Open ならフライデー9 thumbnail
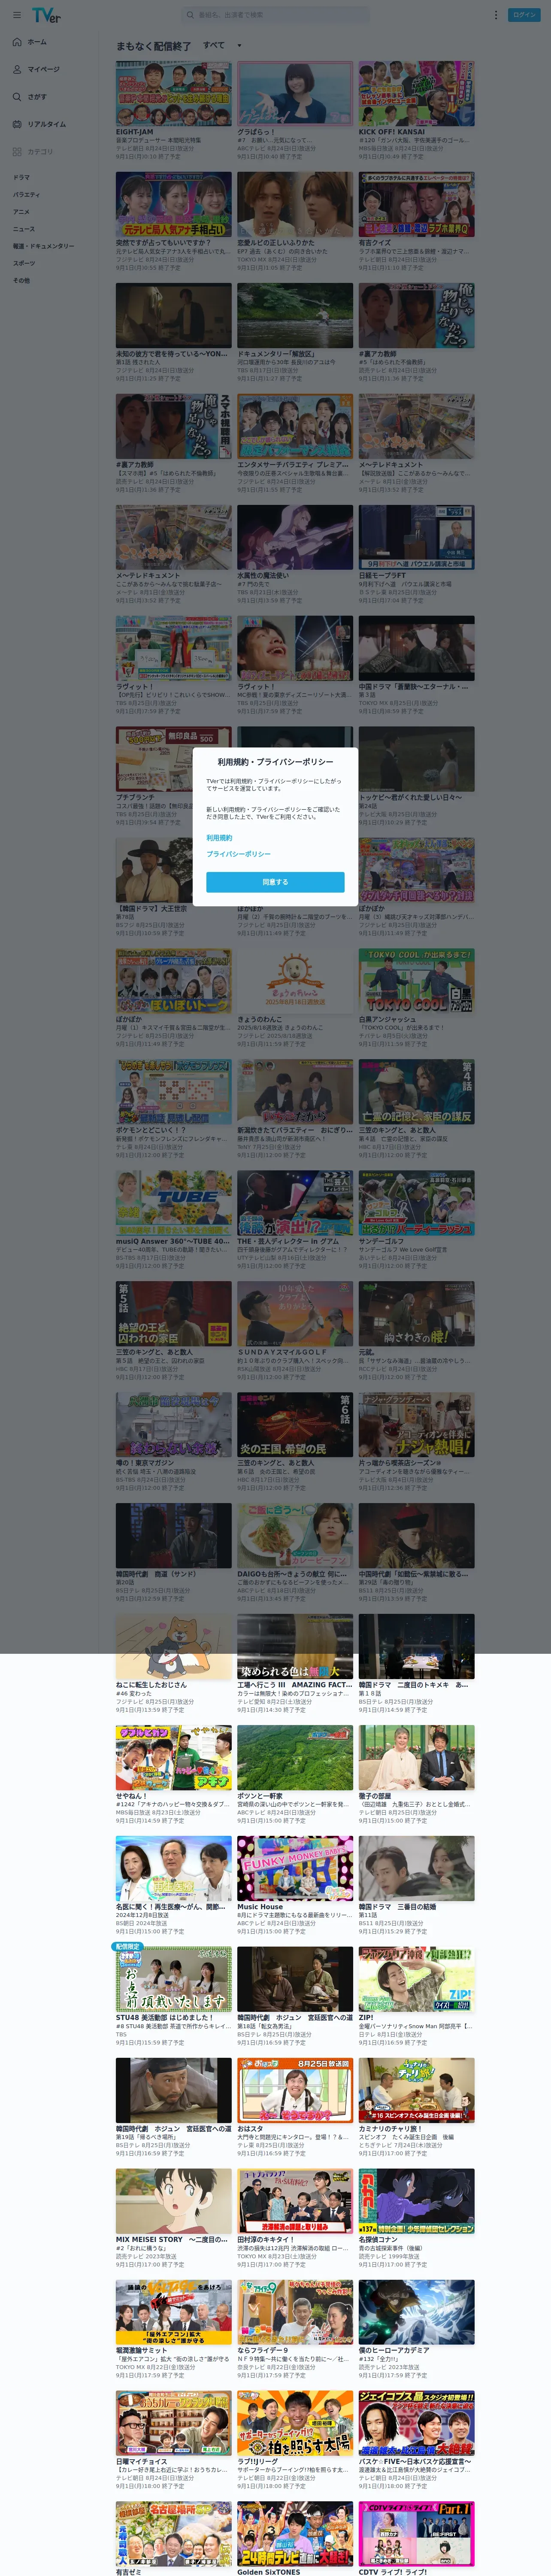The image size is (551, 2576). 295,2313
